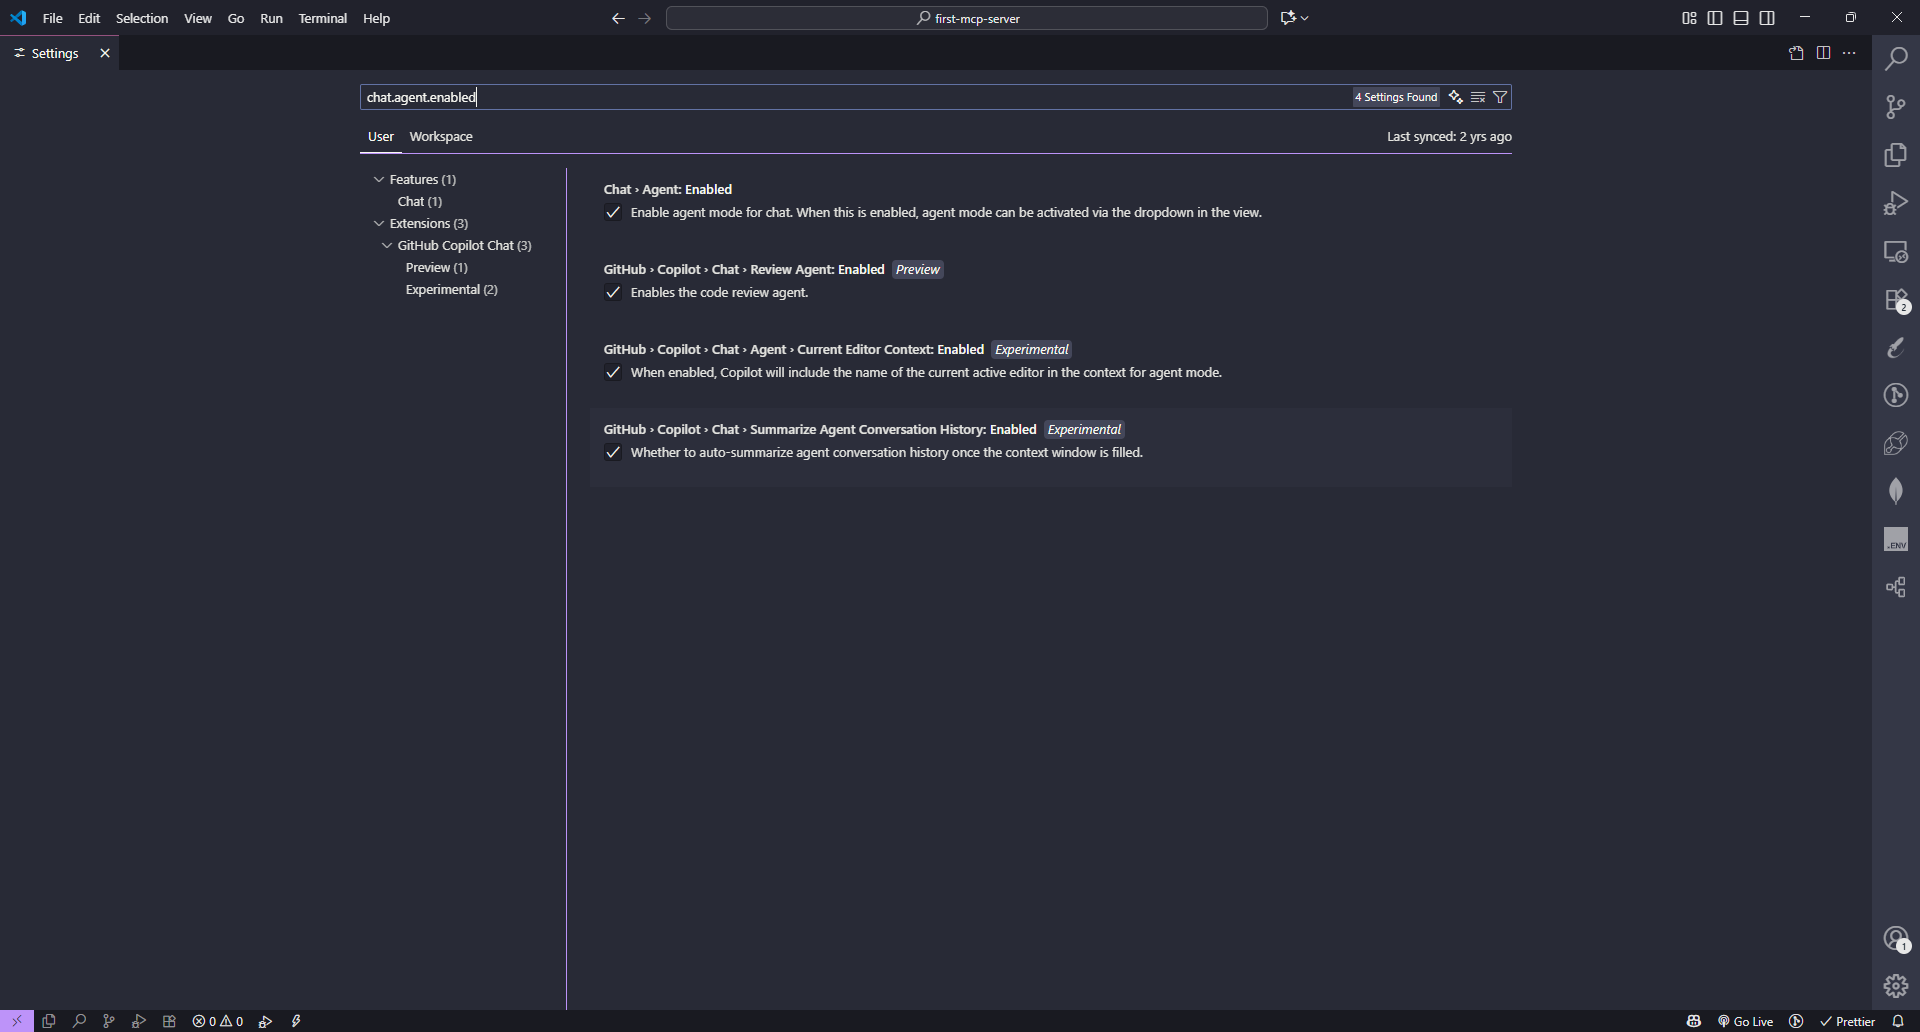Click the lightning bolt status bar icon
This screenshot has height=1032, width=1920.
click(296, 1021)
